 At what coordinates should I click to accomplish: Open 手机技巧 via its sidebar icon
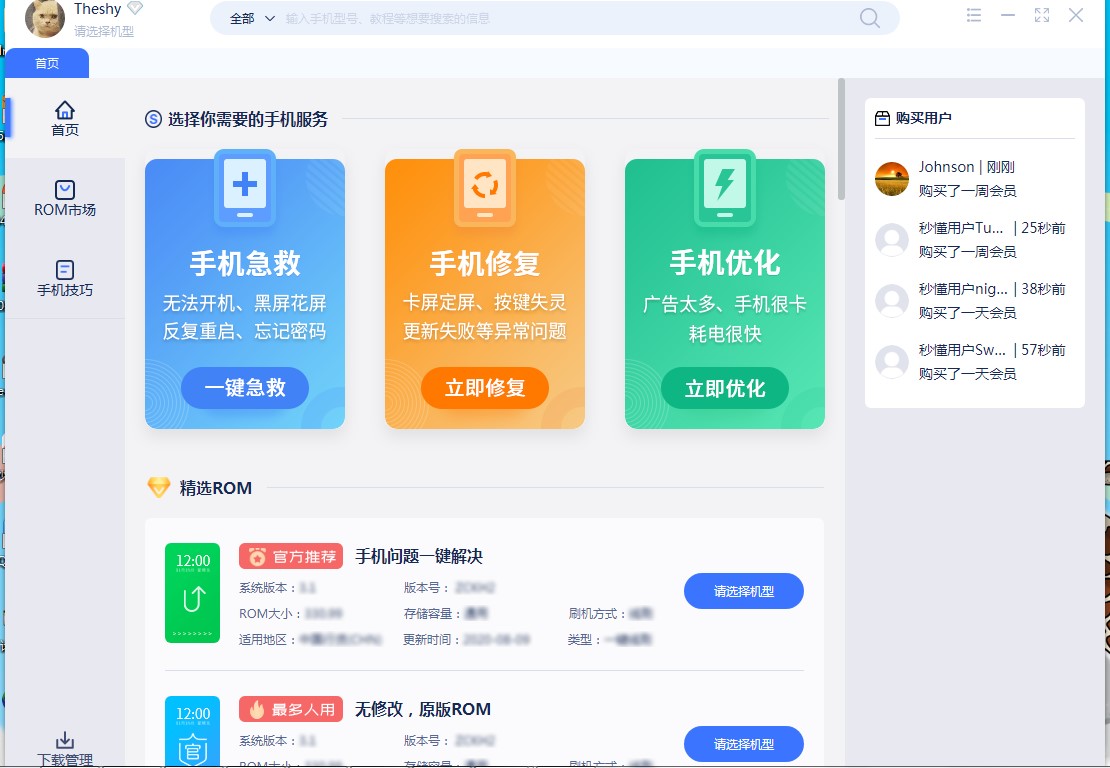[64, 270]
